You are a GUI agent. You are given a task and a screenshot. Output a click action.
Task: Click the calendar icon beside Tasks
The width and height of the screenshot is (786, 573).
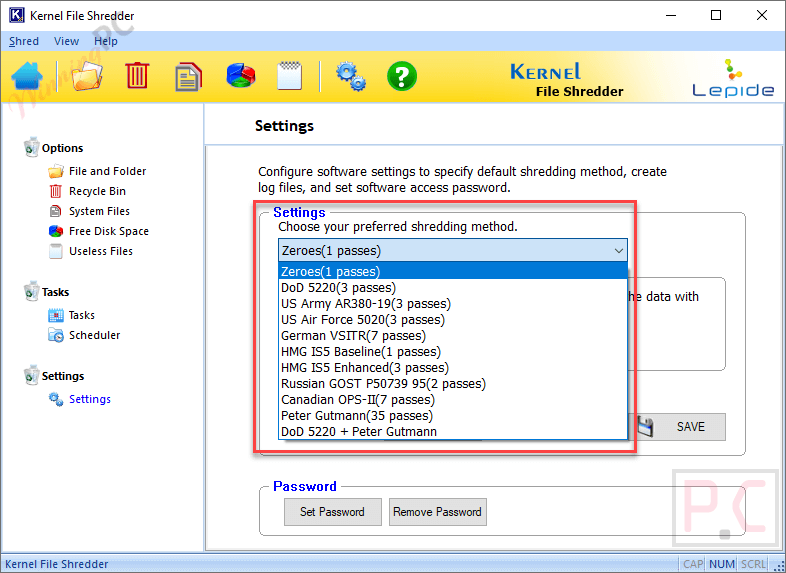tap(56, 315)
